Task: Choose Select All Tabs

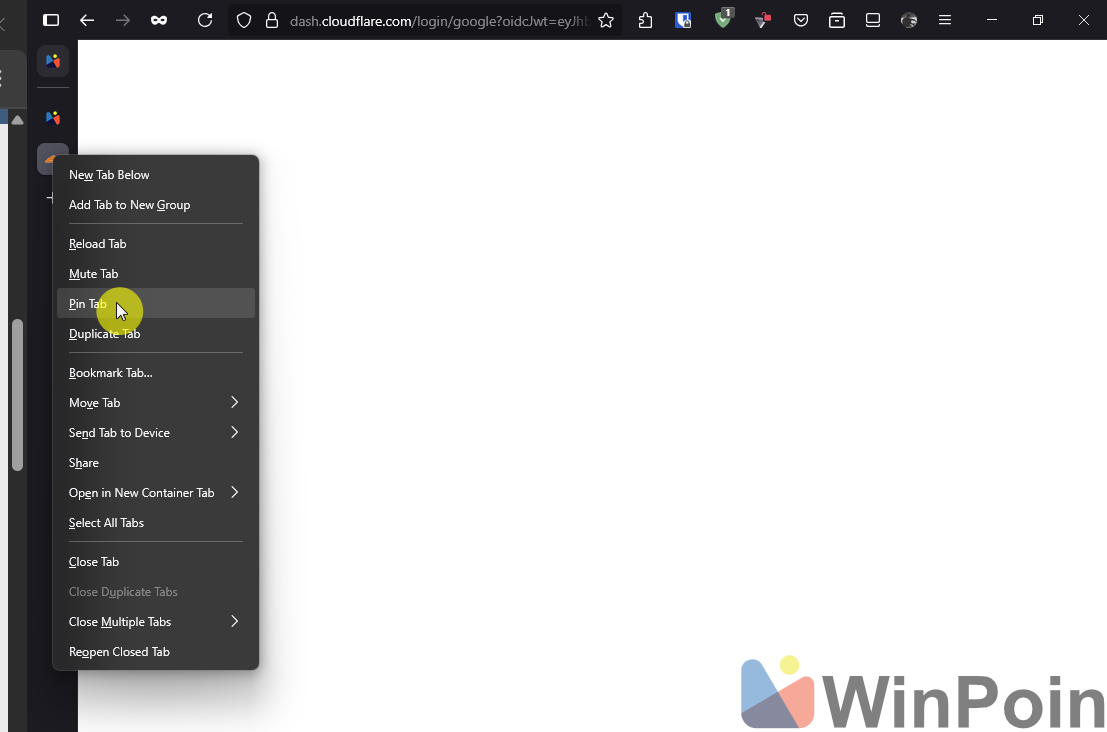Action: (x=156, y=523)
